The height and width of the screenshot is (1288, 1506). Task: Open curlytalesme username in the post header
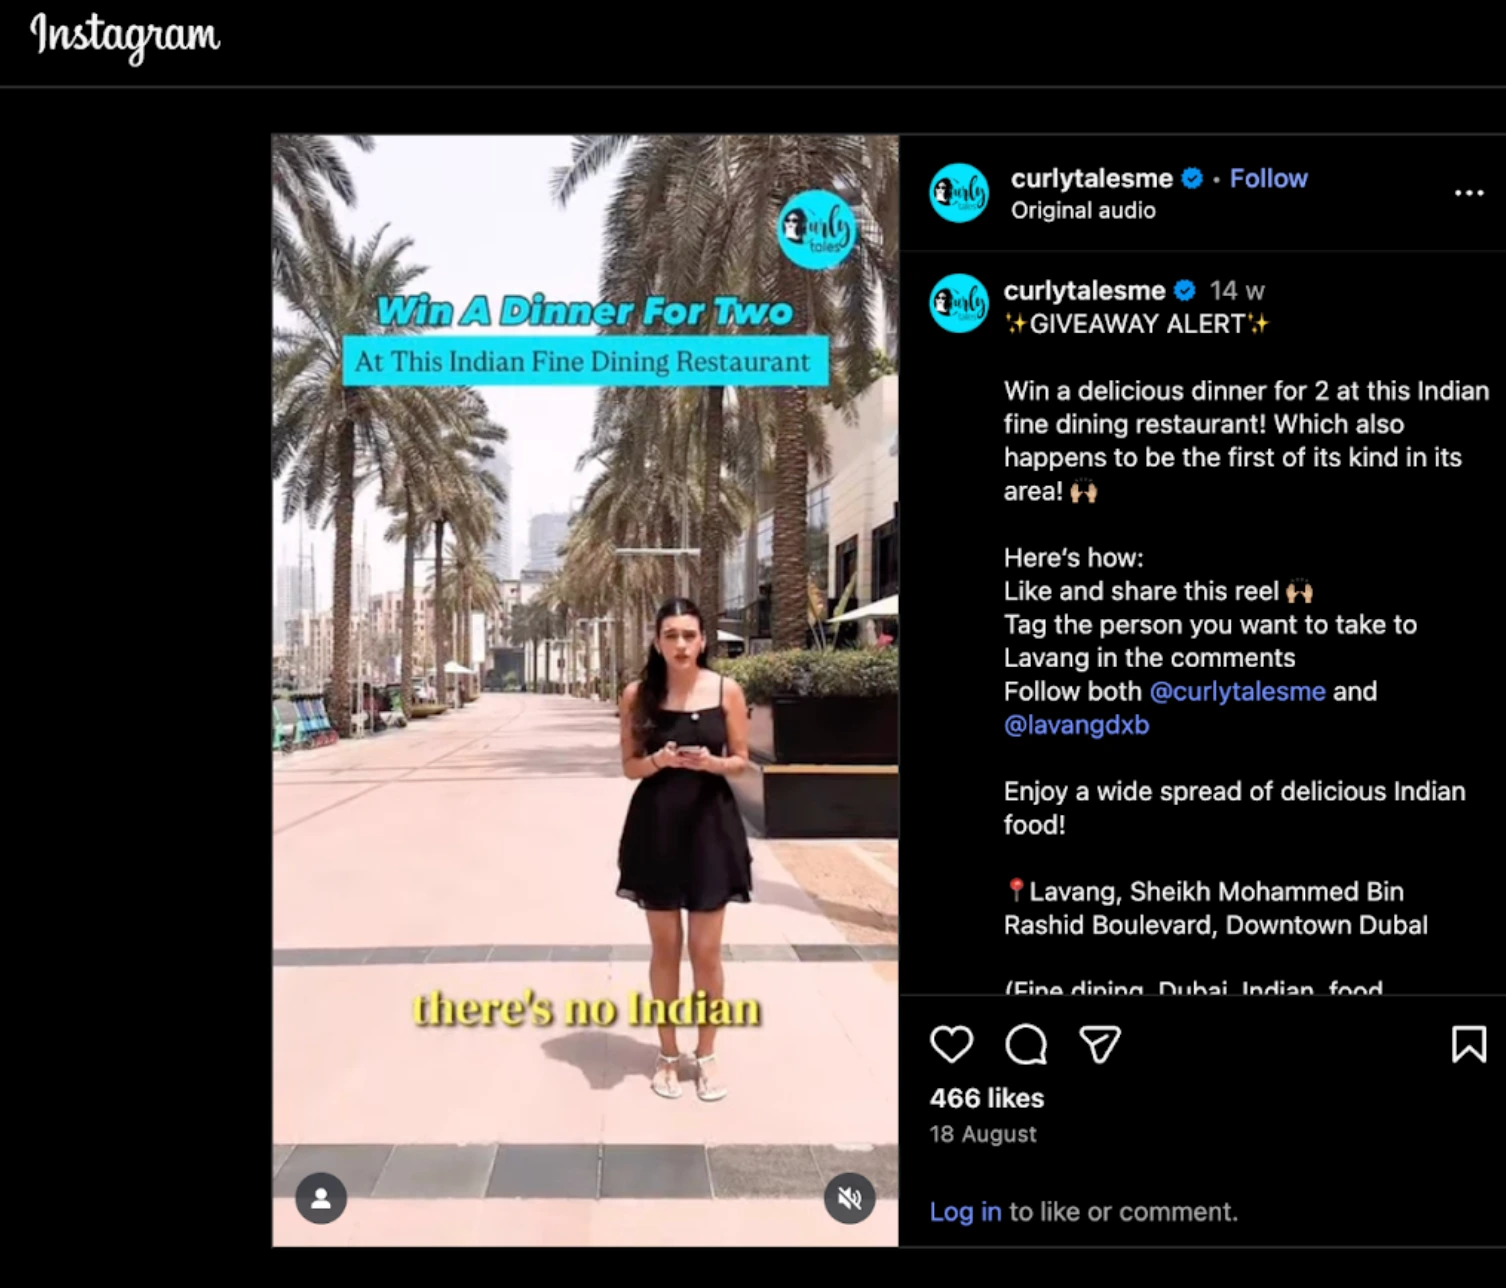pyautogui.click(x=1091, y=178)
